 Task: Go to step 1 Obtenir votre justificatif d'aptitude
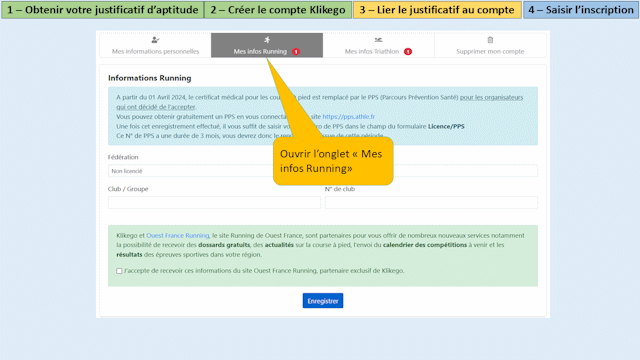pos(102,10)
